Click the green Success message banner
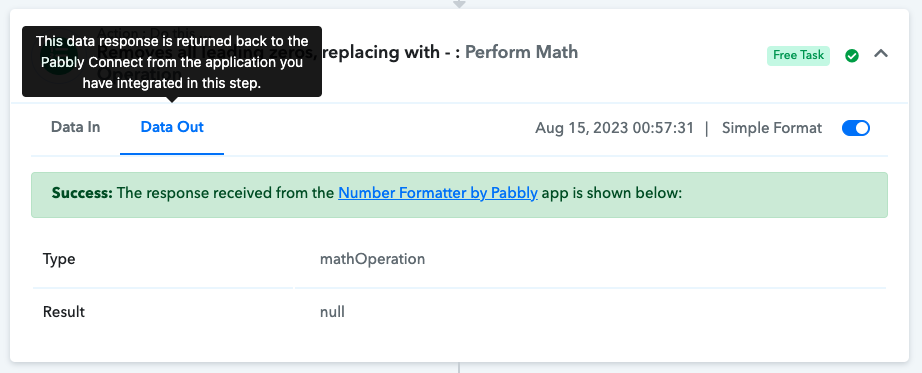922x373 pixels. pyautogui.click(x=459, y=195)
